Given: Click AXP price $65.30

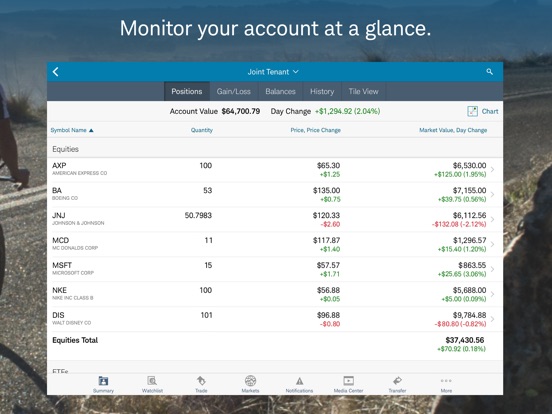Looking at the screenshot, I should click(328, 165).
